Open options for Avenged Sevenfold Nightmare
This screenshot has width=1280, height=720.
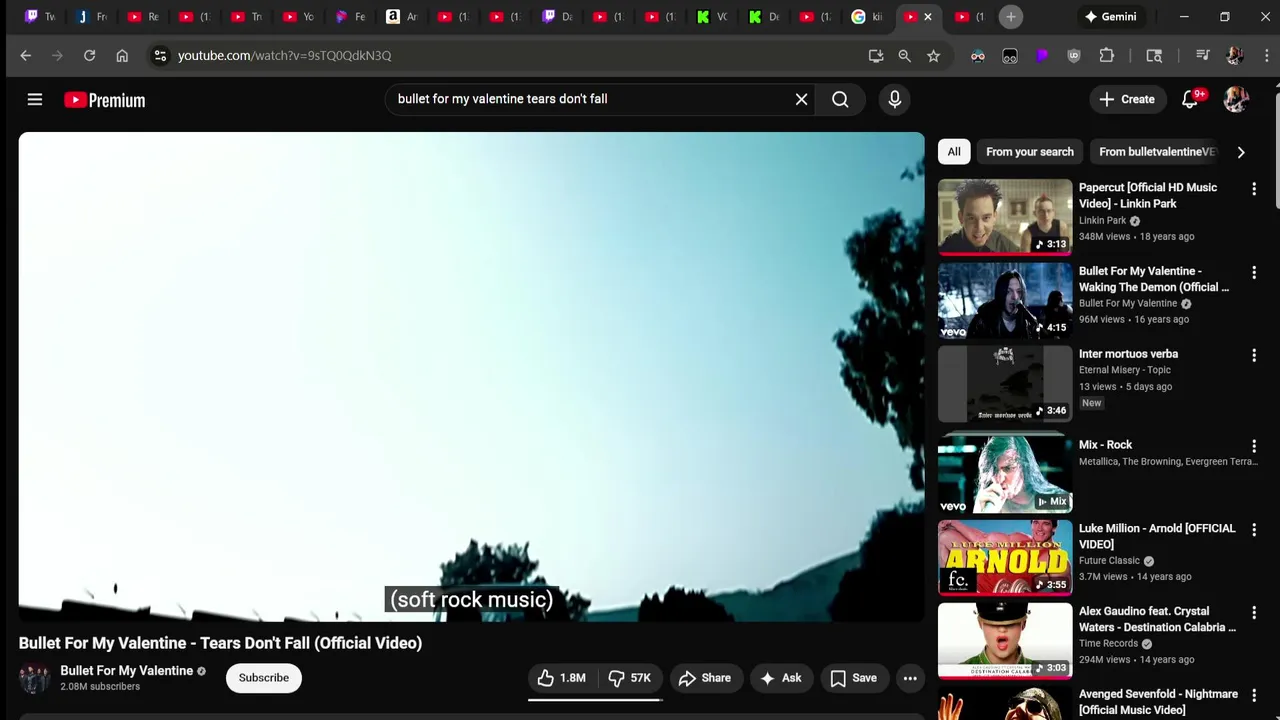point(1254,696)
